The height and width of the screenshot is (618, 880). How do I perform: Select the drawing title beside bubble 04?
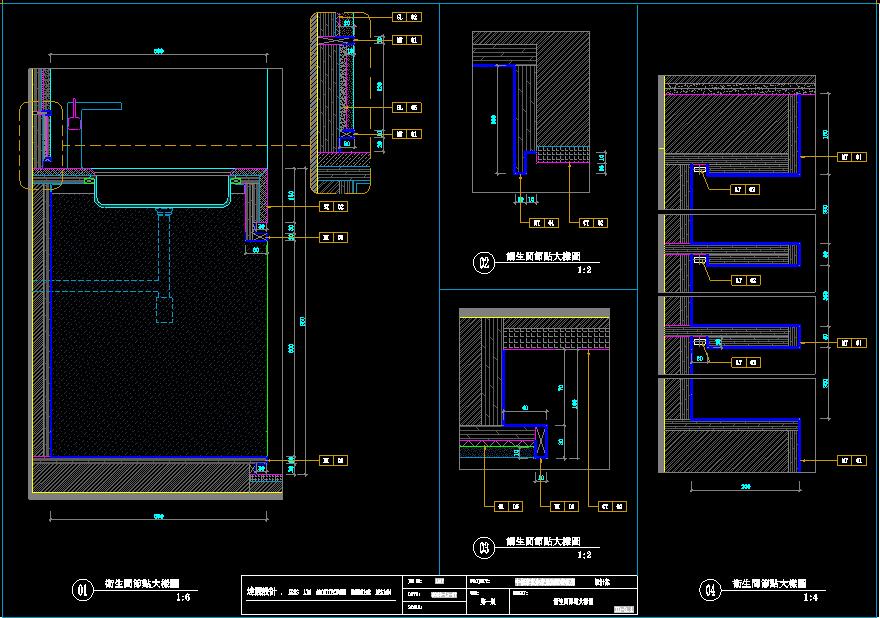(769, 584)
